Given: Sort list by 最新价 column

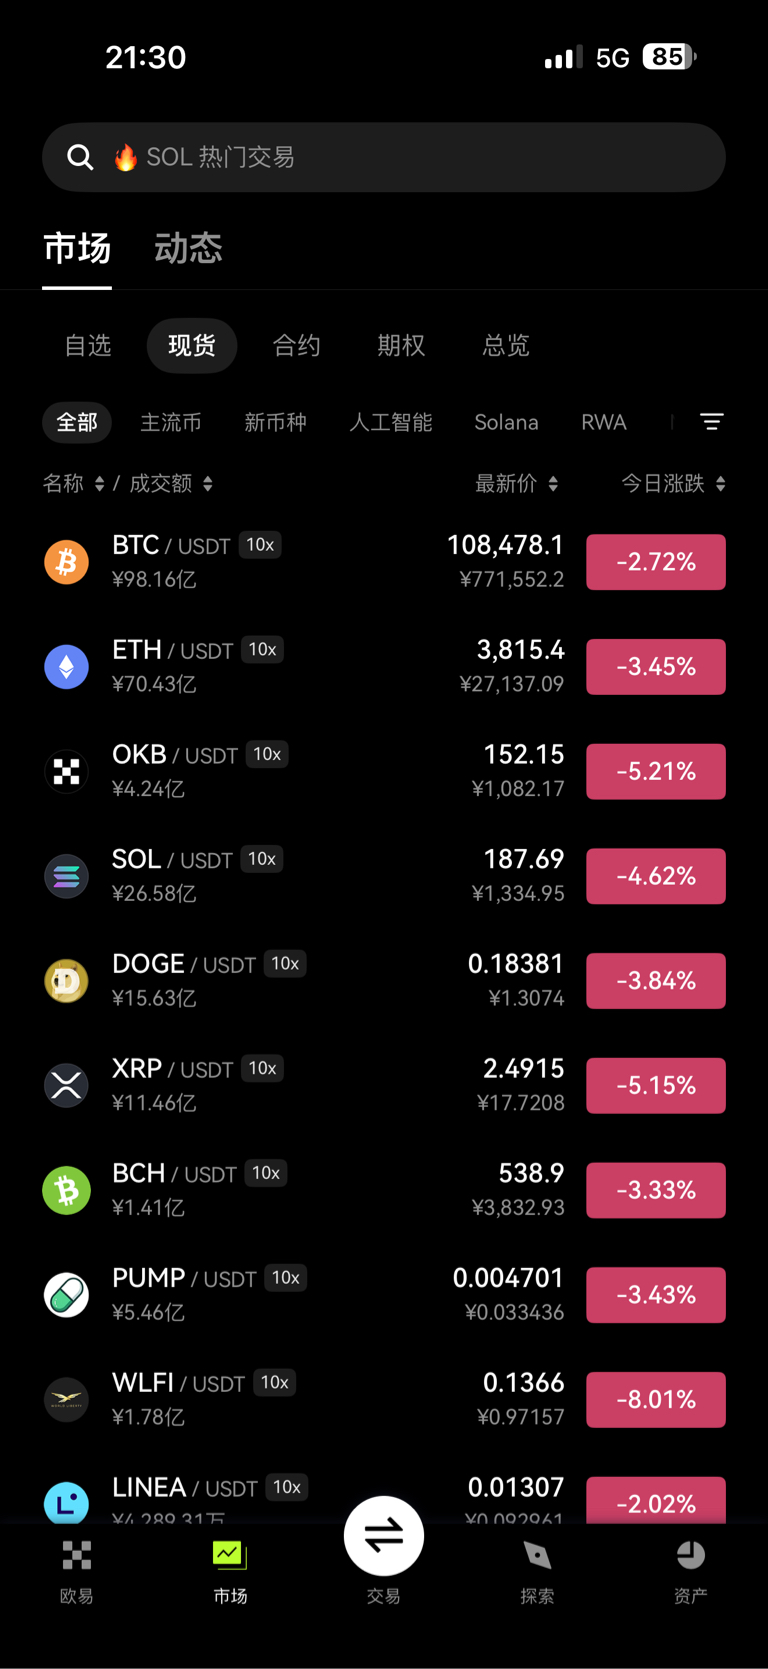Looking at the screenshot, I should point(516,484).
